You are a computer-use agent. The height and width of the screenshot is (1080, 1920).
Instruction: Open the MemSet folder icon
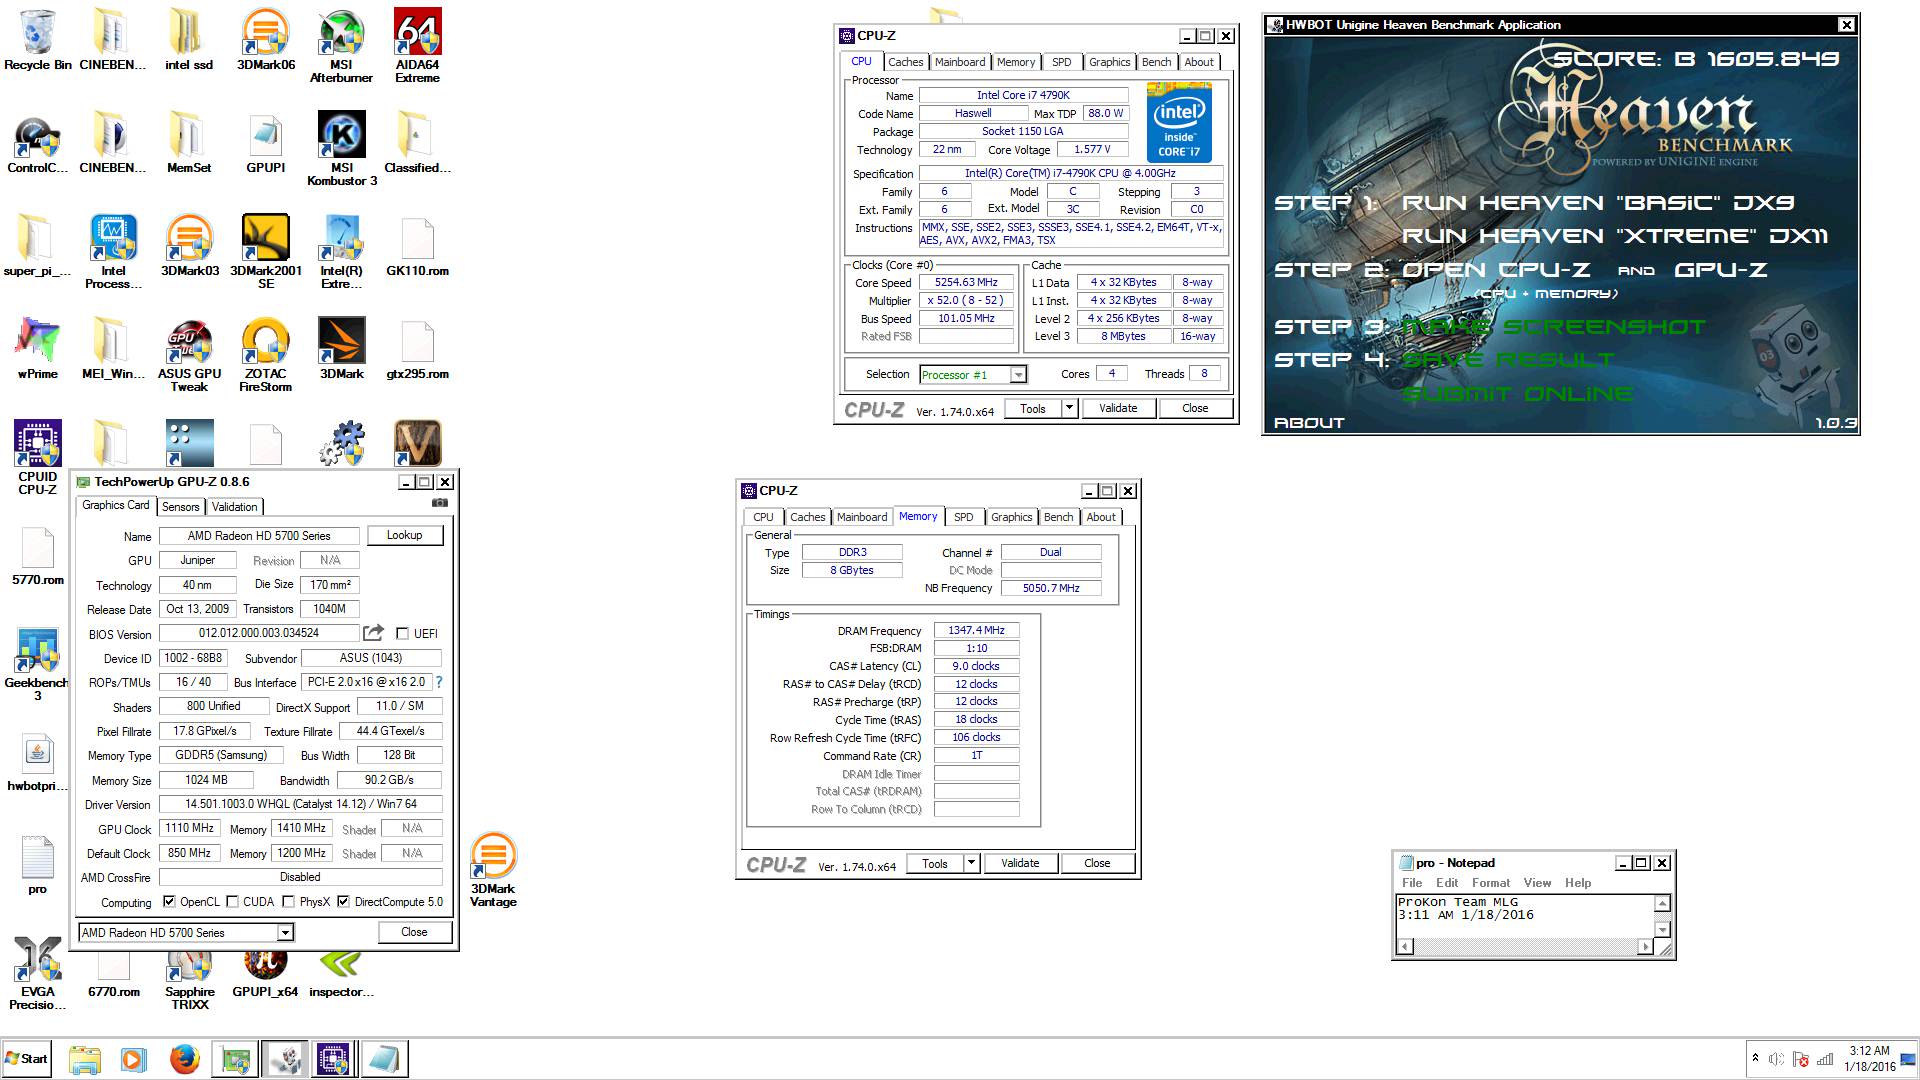(x=189, y=143)
